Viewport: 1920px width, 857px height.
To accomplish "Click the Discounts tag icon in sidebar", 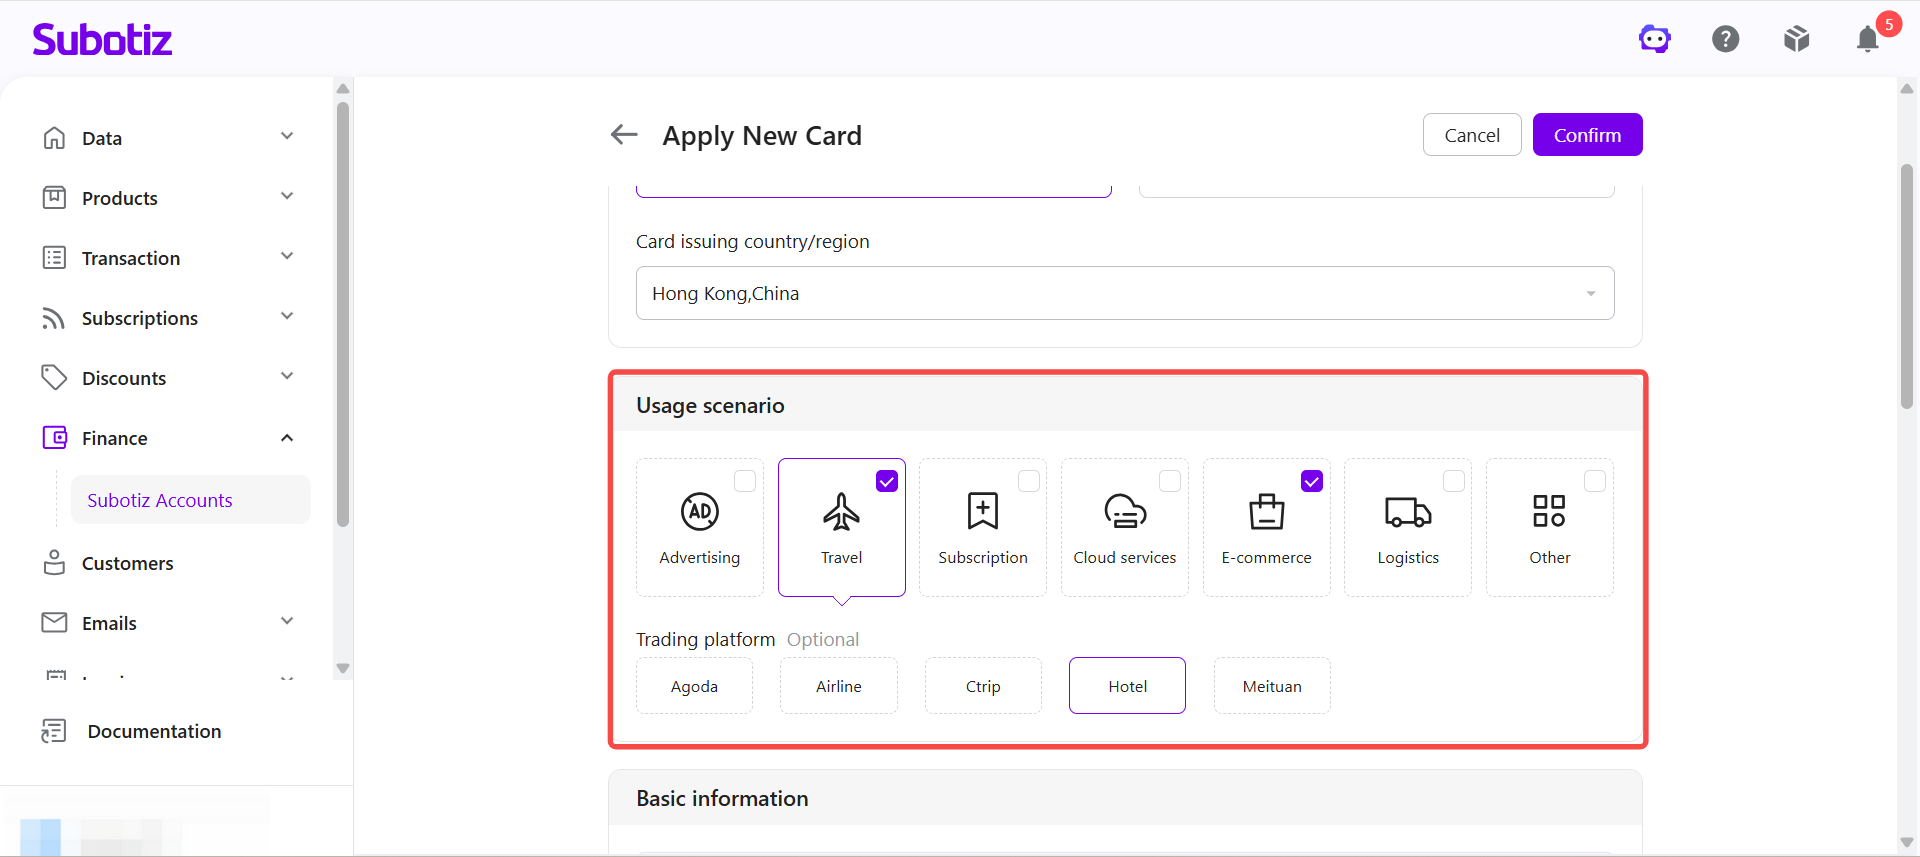I will [x=54, y=378].
